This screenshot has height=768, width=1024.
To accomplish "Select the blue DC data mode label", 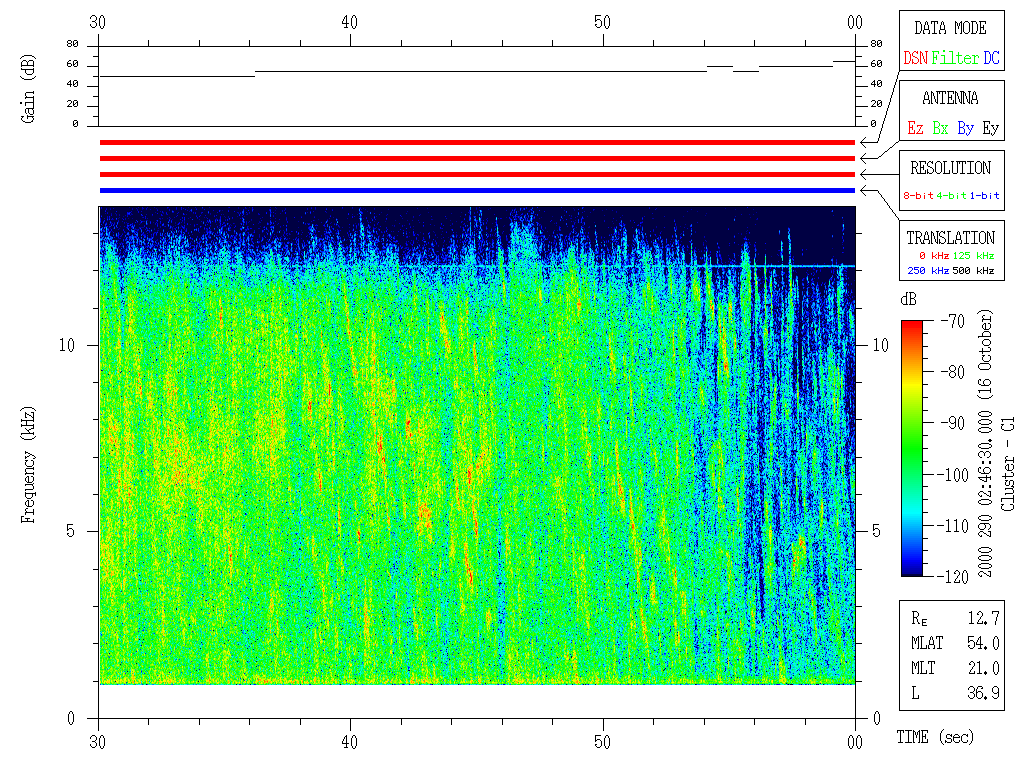I will (x=991, y=58).
